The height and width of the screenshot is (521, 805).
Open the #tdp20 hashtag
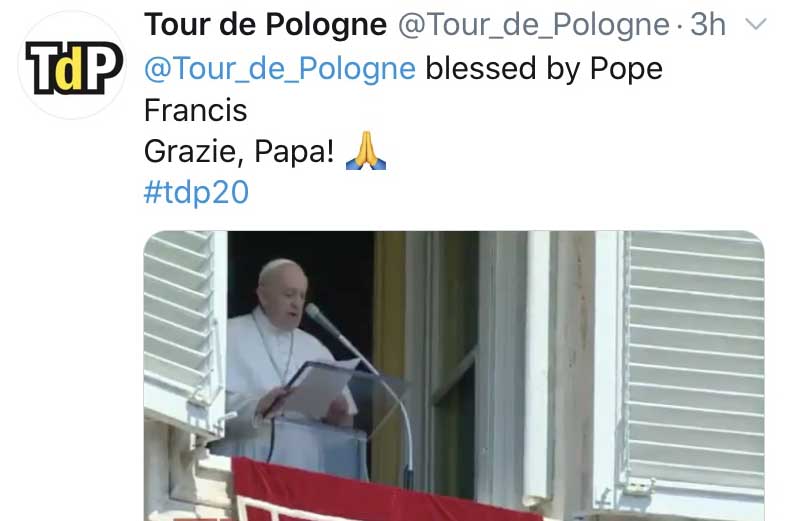196,192
